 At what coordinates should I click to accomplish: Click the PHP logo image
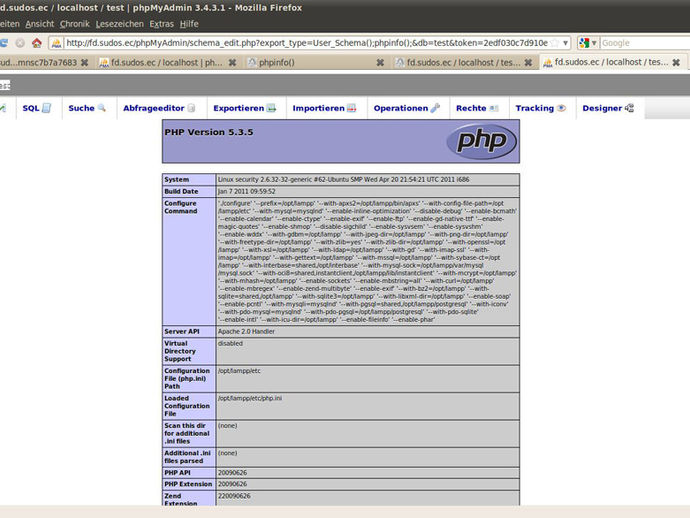pos(481,141)
